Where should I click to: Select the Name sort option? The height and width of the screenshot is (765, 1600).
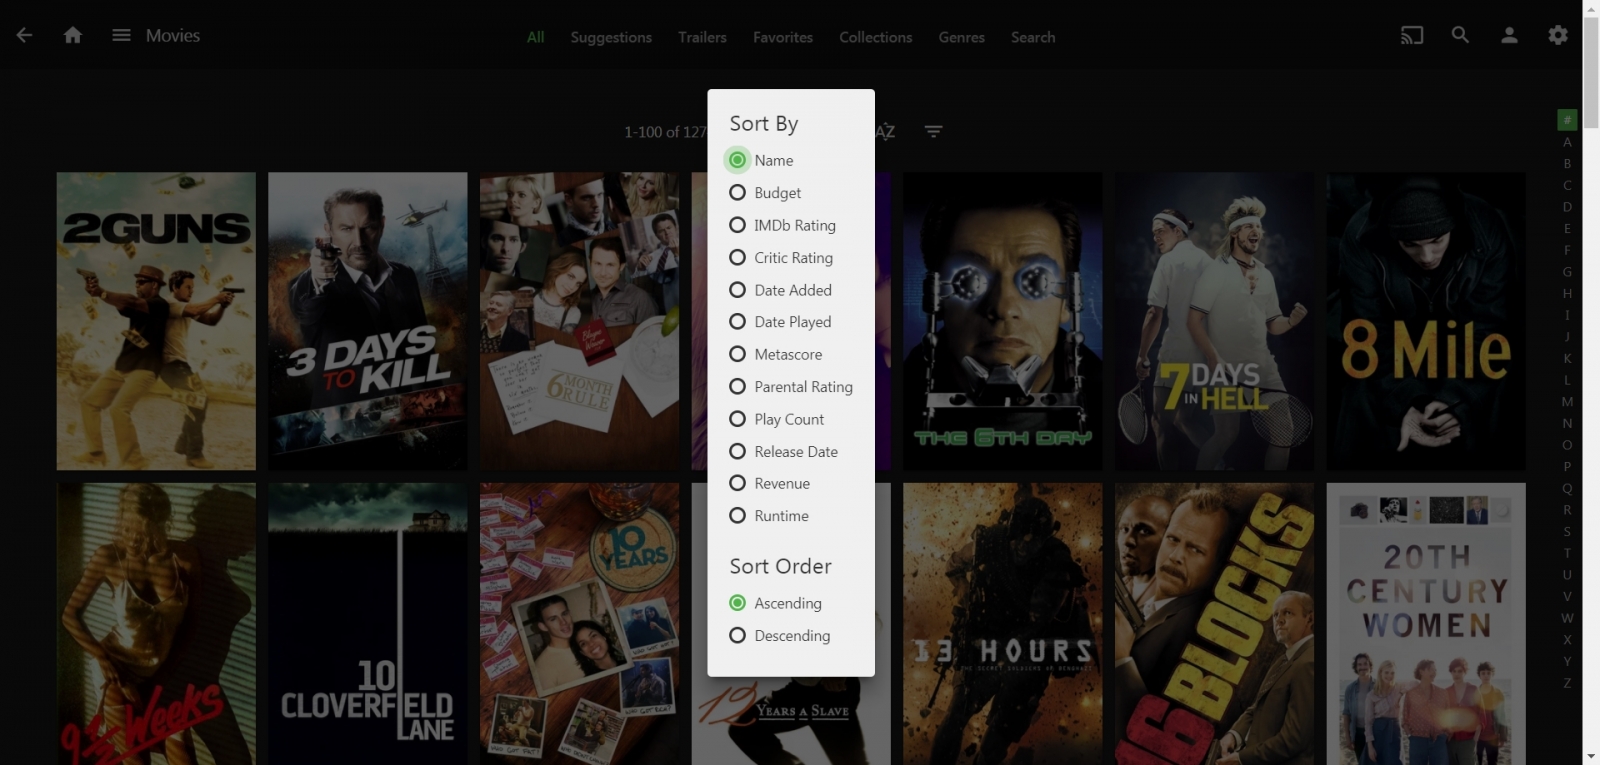click(761, 160)
